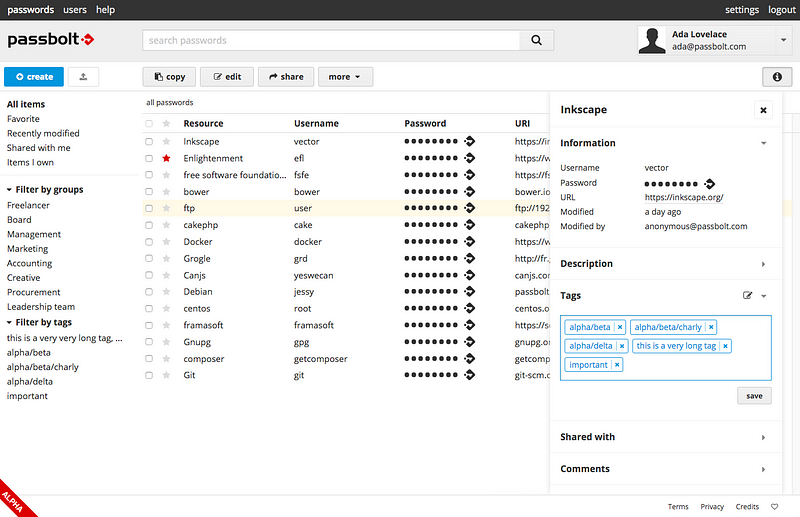Click the upload import icon button
This screenshot has width=800, height=517.
point(83,77)
